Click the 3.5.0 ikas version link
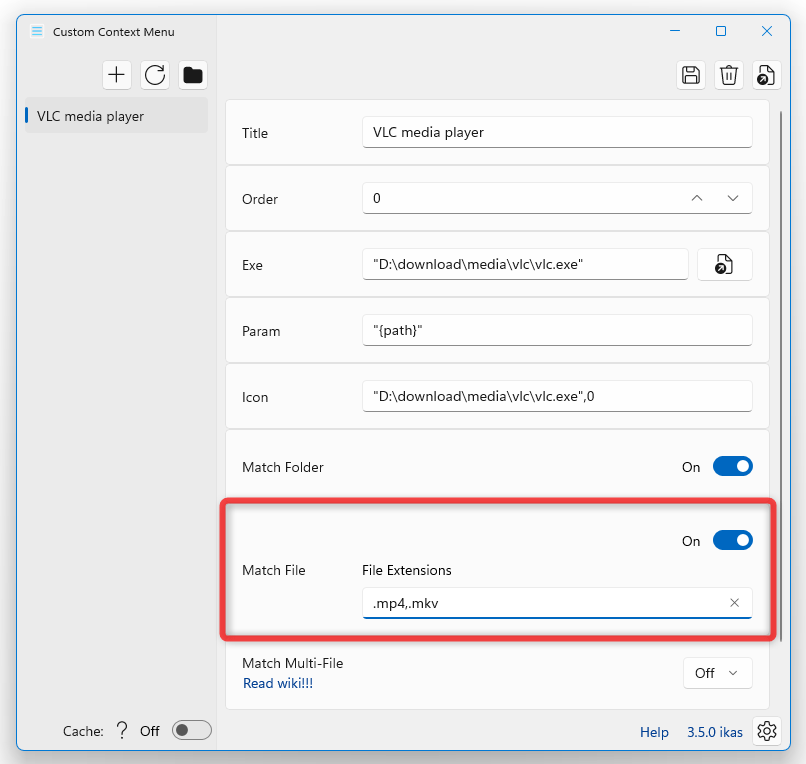This screenshot has width=806, height=764. tap(715, 732)
